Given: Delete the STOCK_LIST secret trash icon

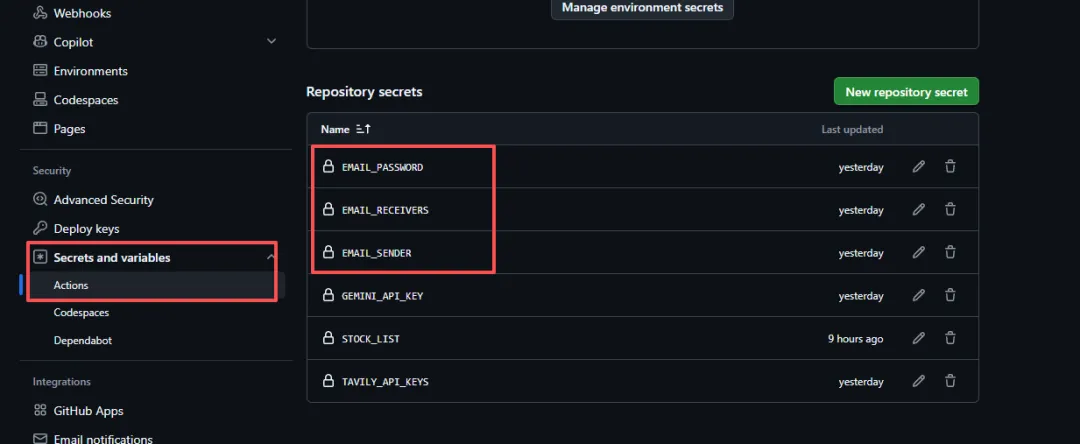Looking at the screenshot, I should [950, 339].
